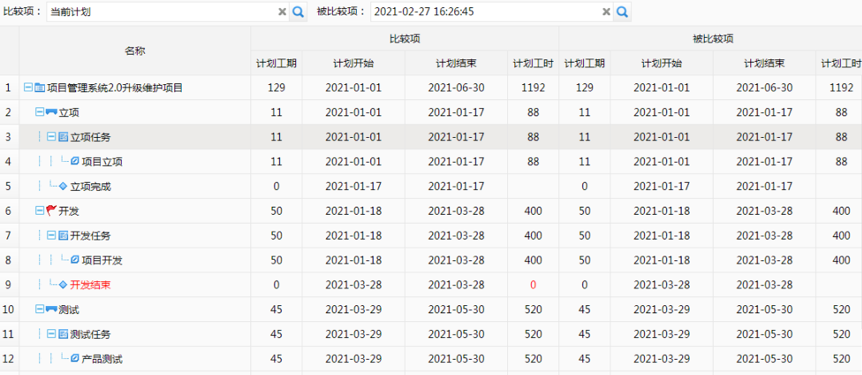Click the 名称 column header
Viewport: 862px width, 375px height.
(135, 51)
